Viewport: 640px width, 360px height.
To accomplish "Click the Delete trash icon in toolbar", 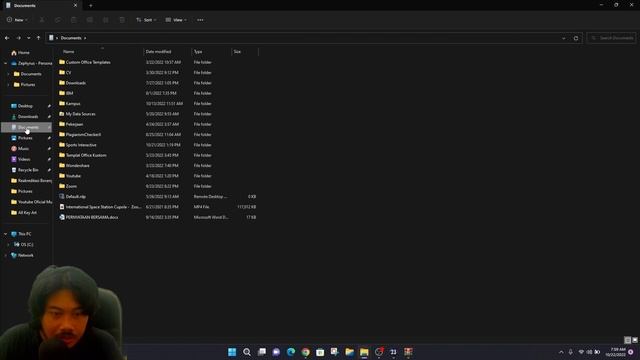I will click(x=122, y=20).
